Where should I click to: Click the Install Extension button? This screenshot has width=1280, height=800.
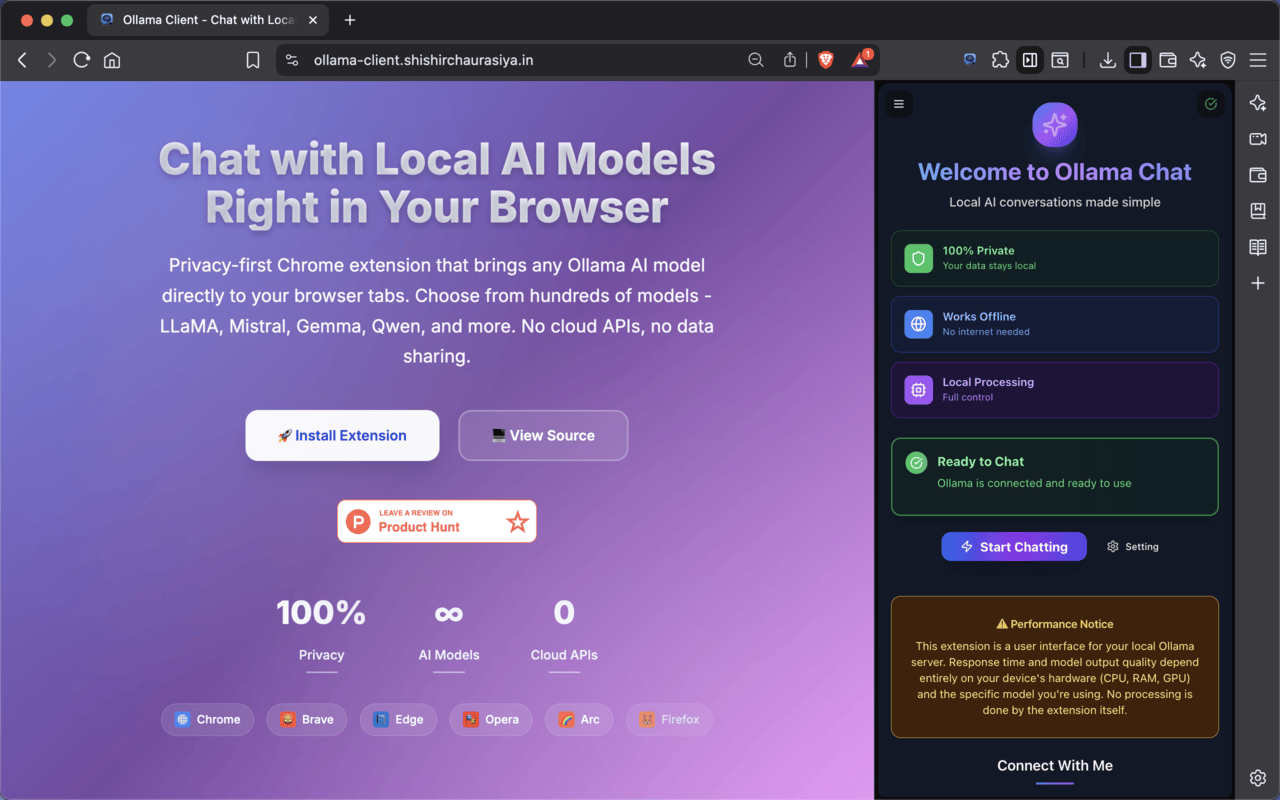click(x=342, y=435)
